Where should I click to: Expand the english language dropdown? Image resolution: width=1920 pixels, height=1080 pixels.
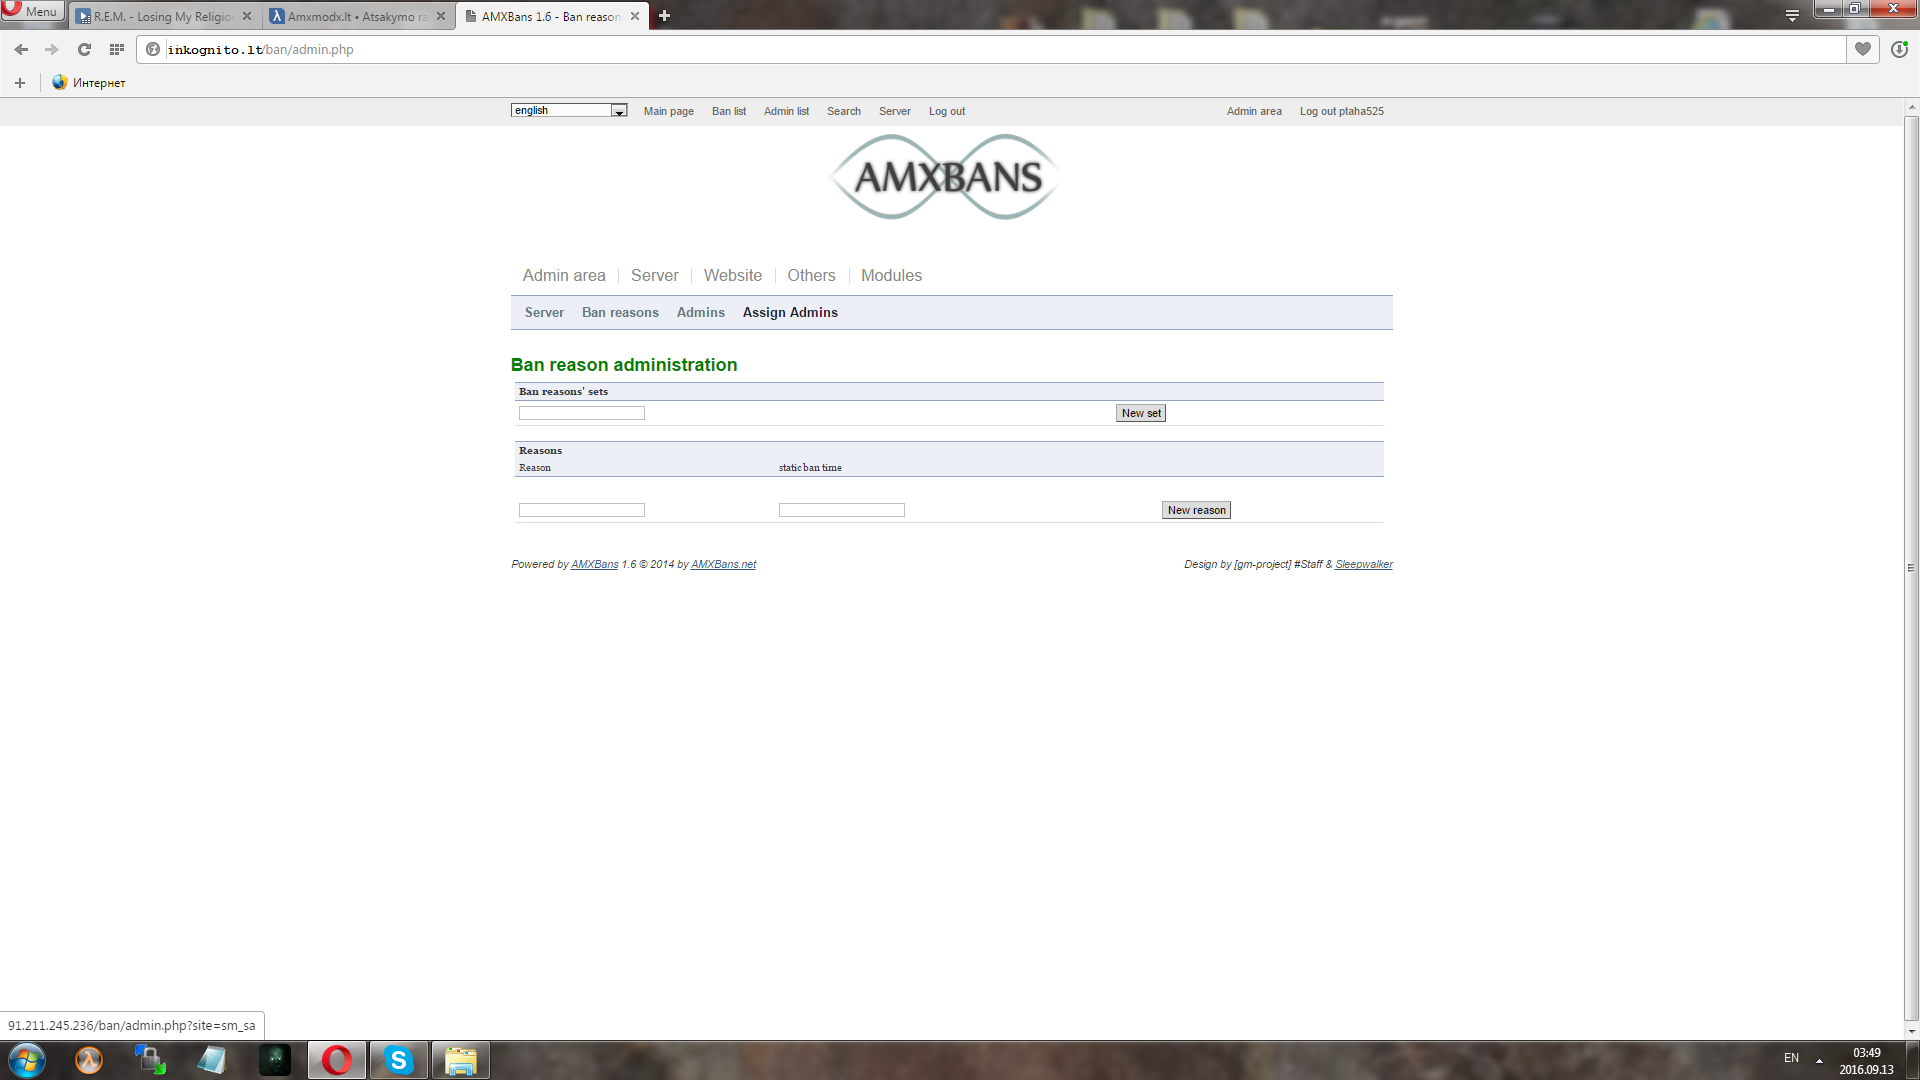569,110
